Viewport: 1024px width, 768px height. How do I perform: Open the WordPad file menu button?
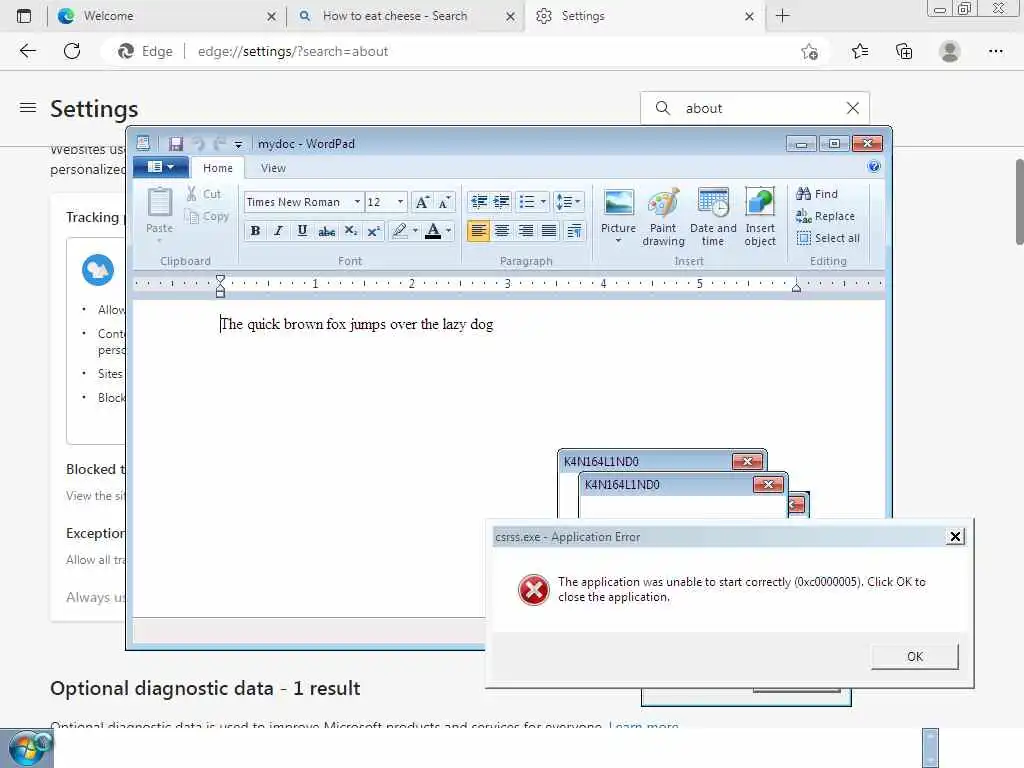pyautogui.click(x=161, y=167)
